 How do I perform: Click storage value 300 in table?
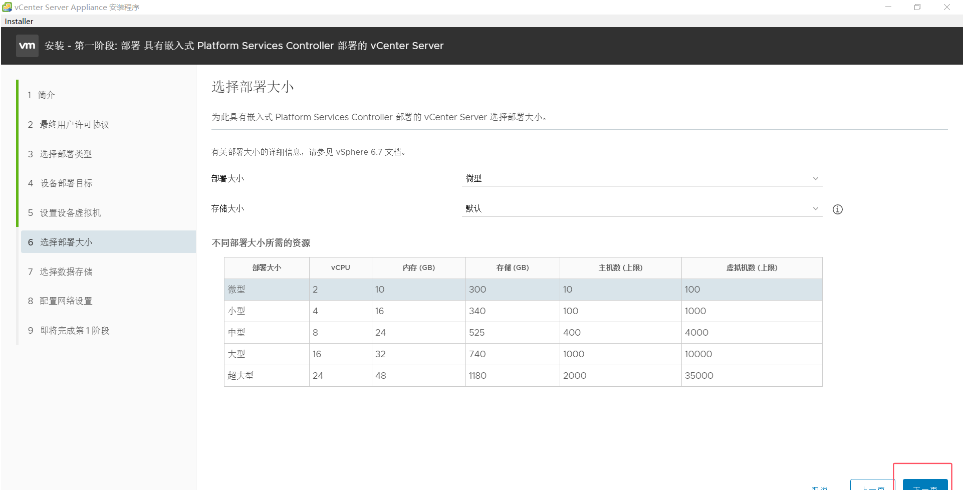pos(477,289)
